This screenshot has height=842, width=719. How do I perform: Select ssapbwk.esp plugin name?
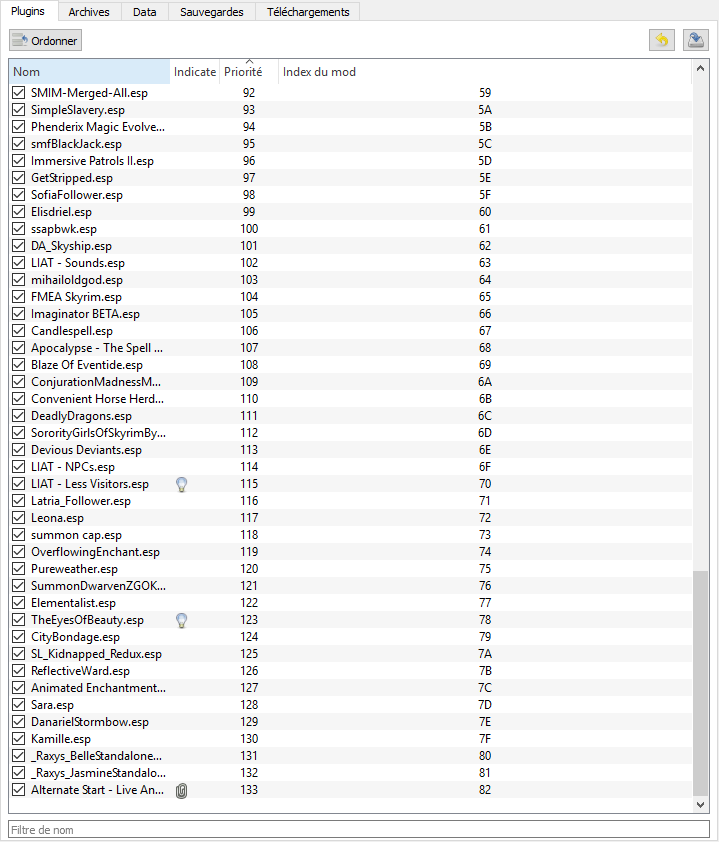[x=64, y=229]
